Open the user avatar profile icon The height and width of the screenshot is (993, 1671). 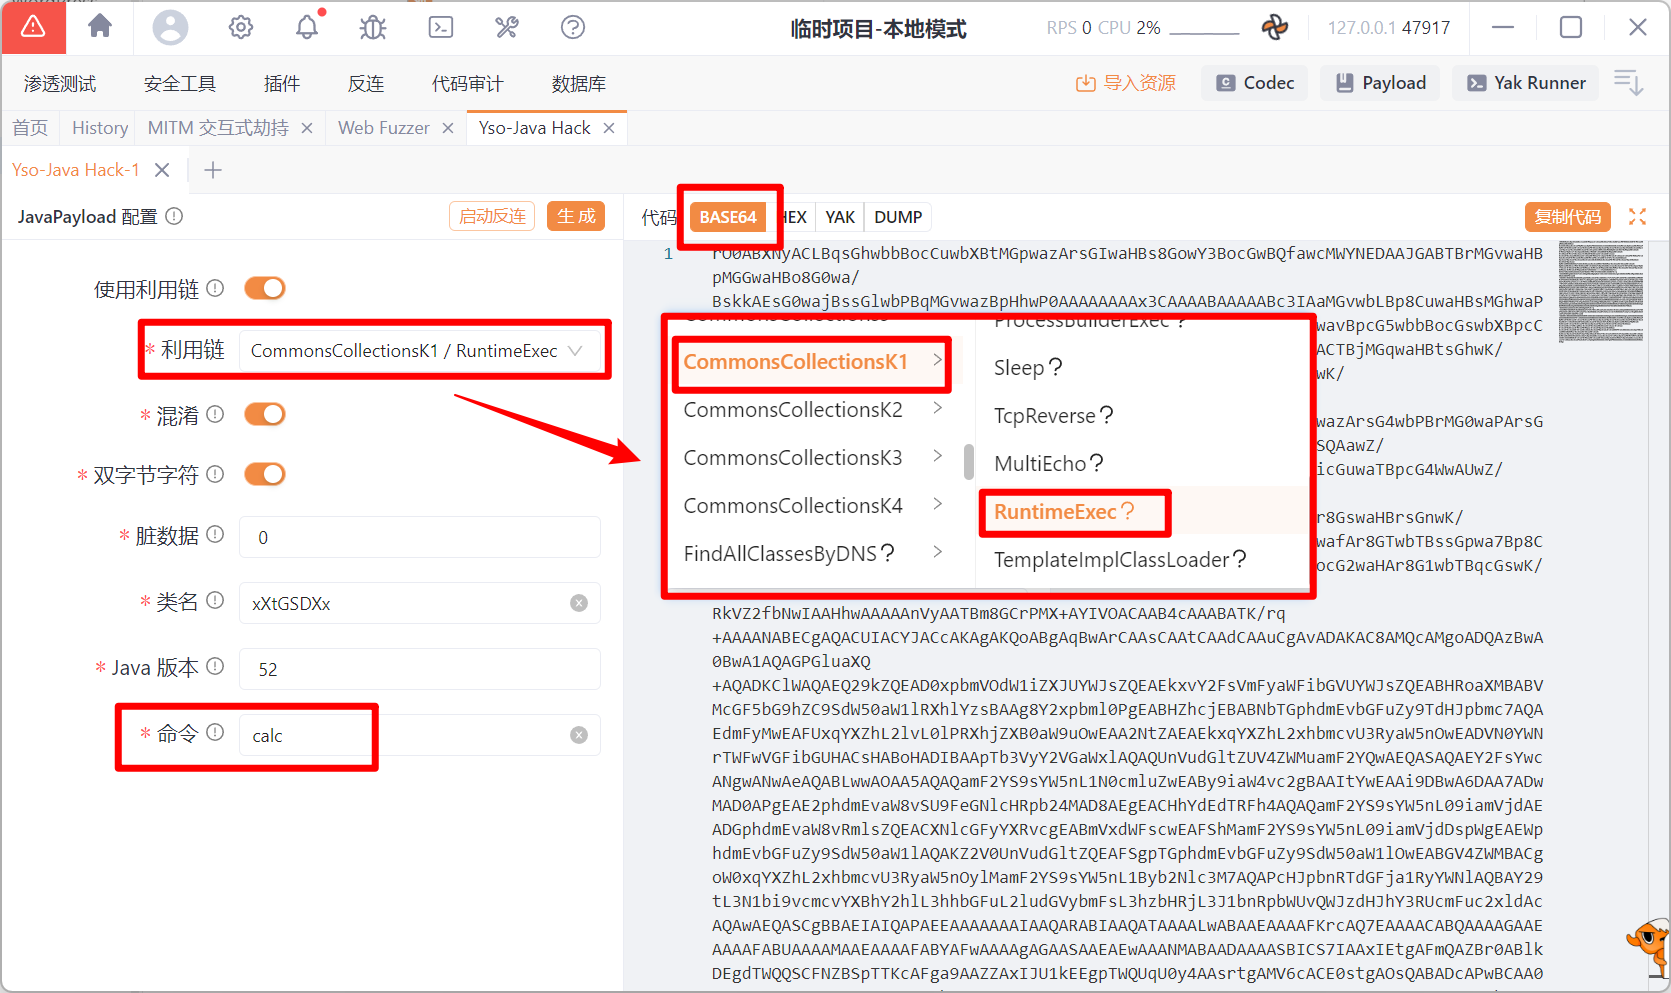(x=170, y=27)
